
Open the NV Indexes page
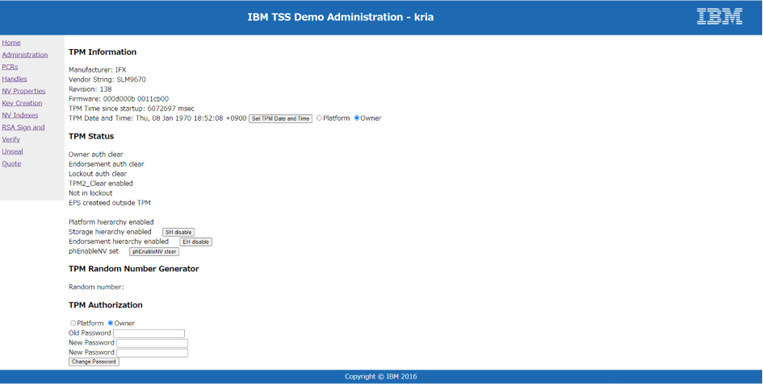click(x=20, y=115)
